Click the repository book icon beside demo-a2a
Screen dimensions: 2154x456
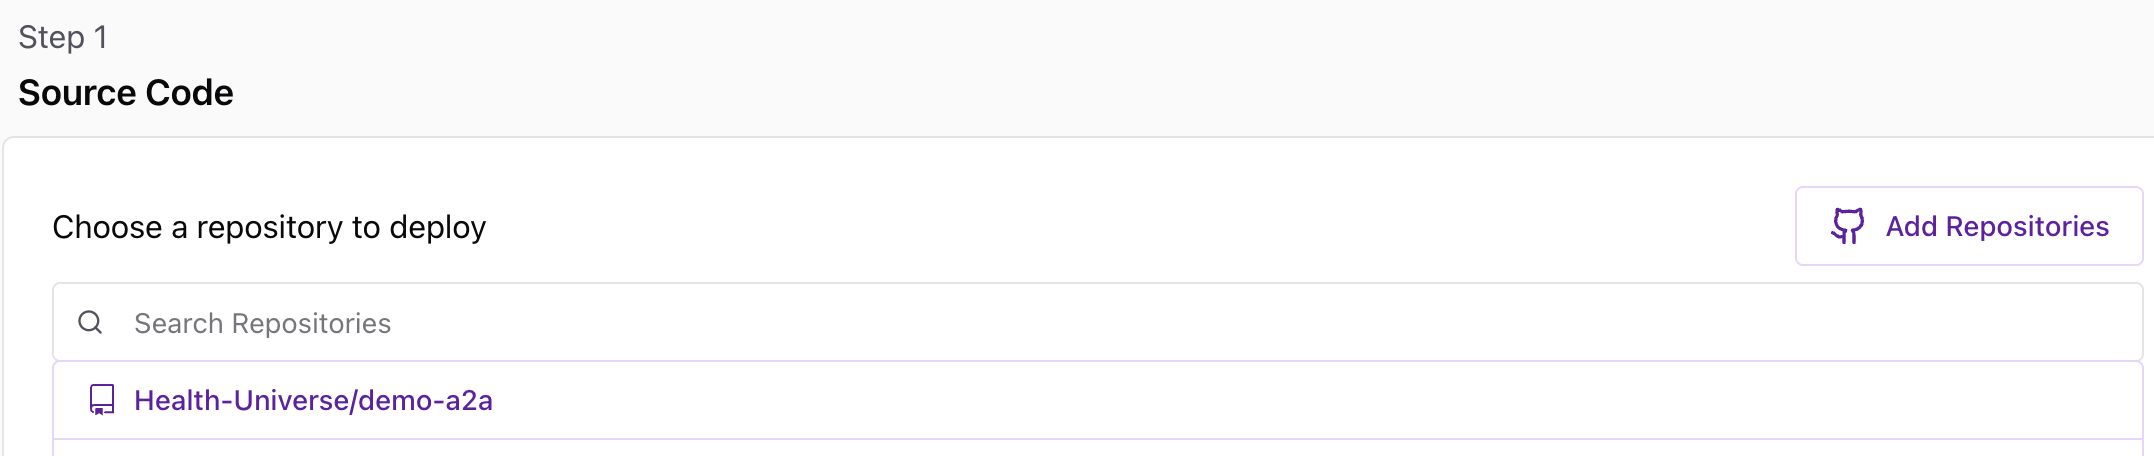pos(102,400)
